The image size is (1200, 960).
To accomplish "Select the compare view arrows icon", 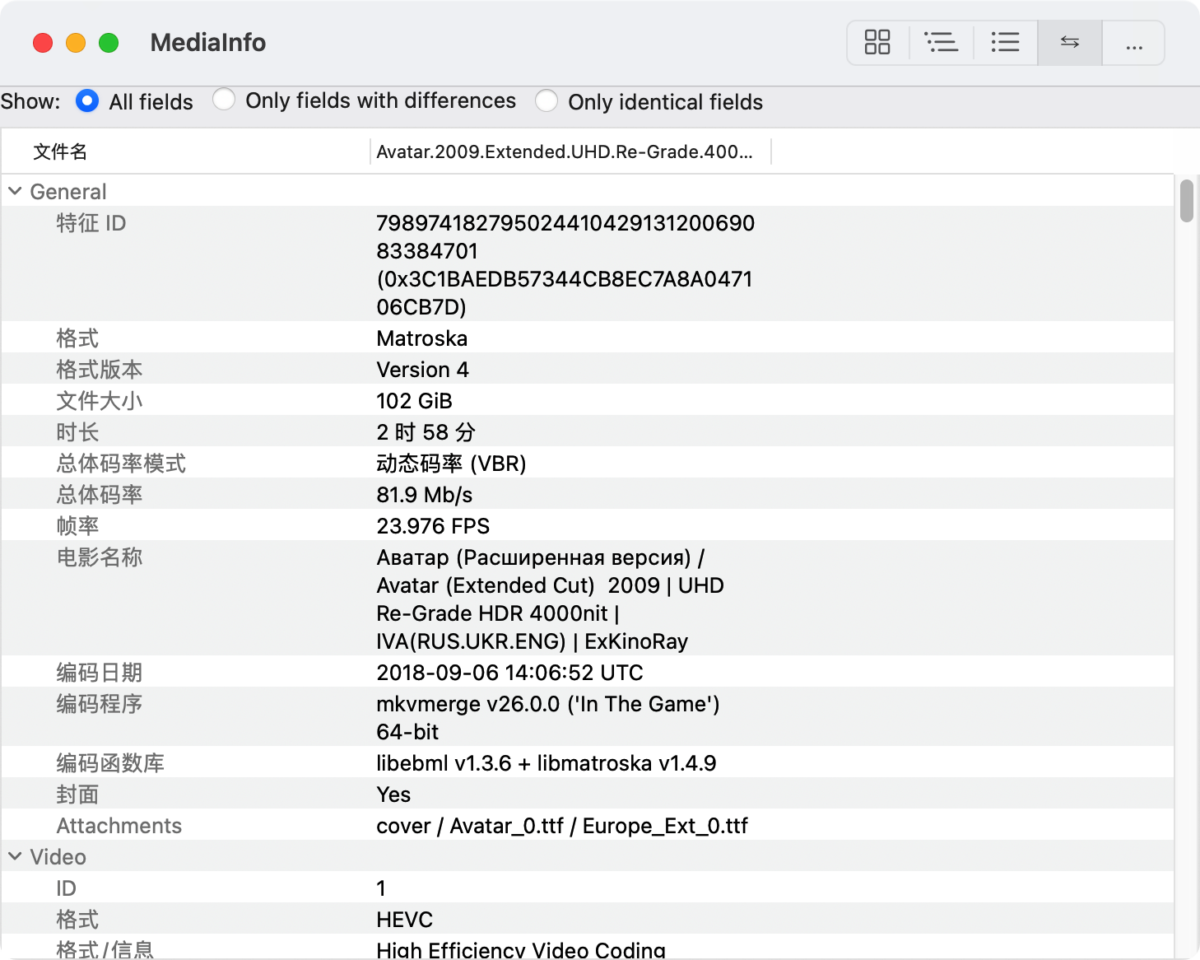I will click(1070, 42).
